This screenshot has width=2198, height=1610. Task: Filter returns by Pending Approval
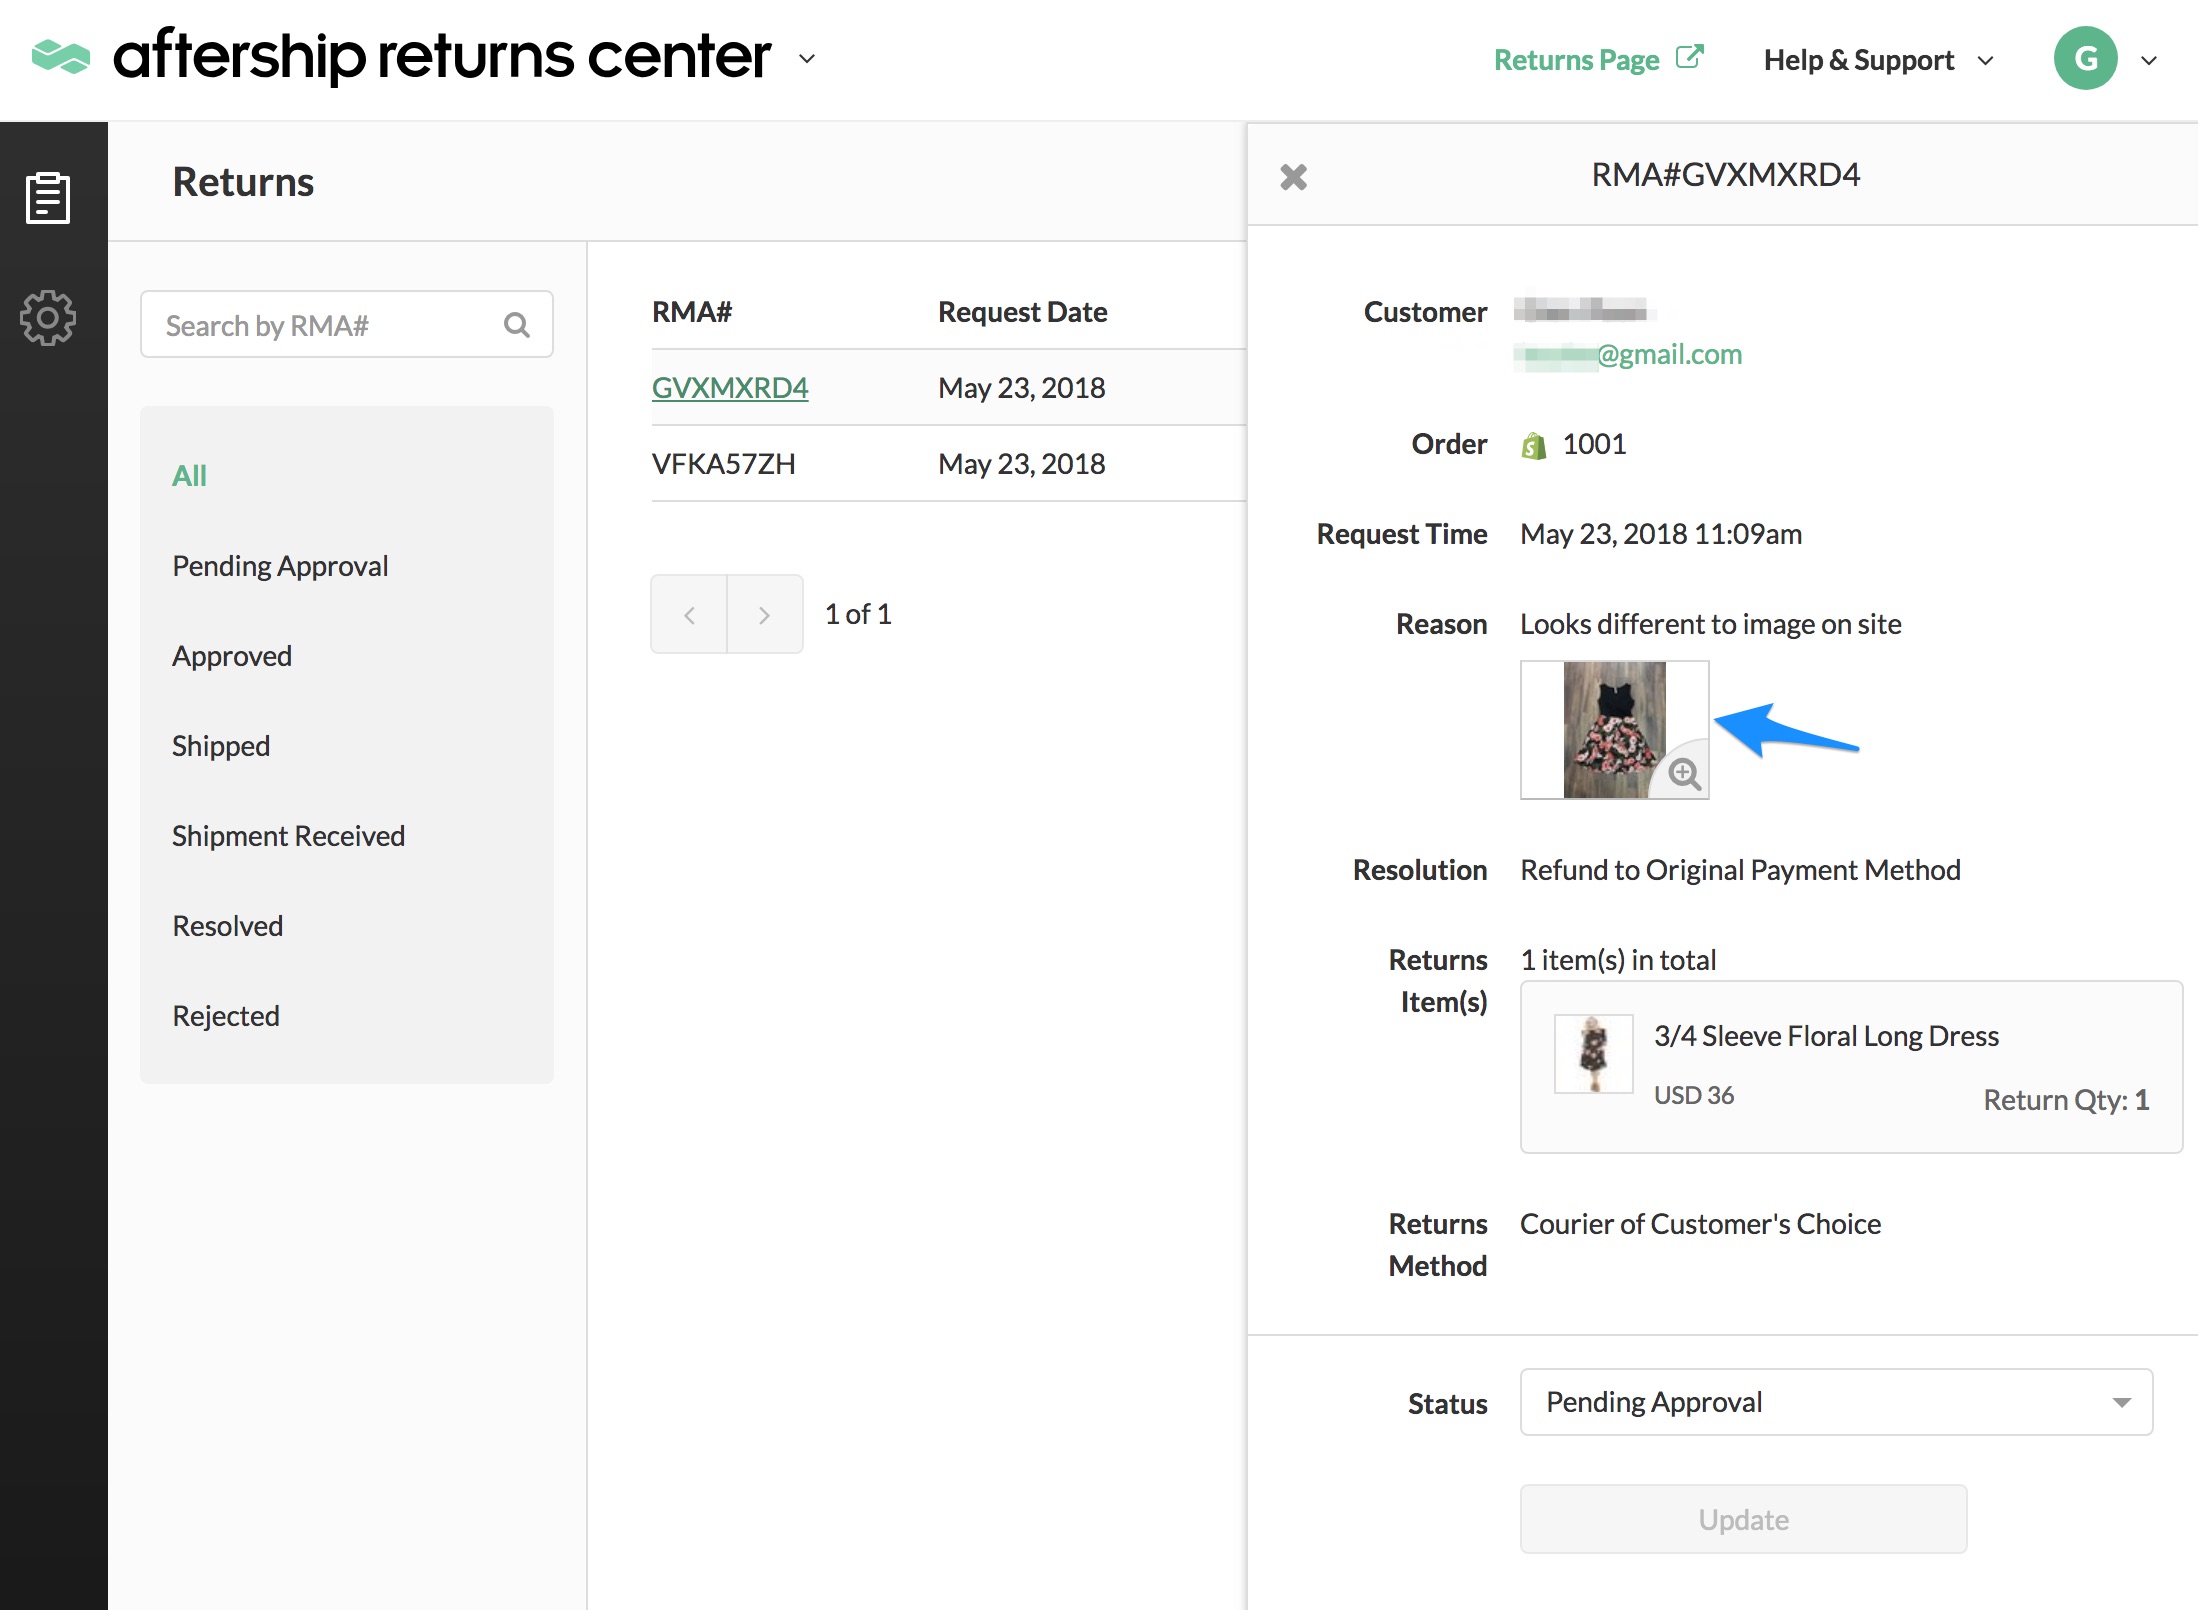click(x=280, y=566)
